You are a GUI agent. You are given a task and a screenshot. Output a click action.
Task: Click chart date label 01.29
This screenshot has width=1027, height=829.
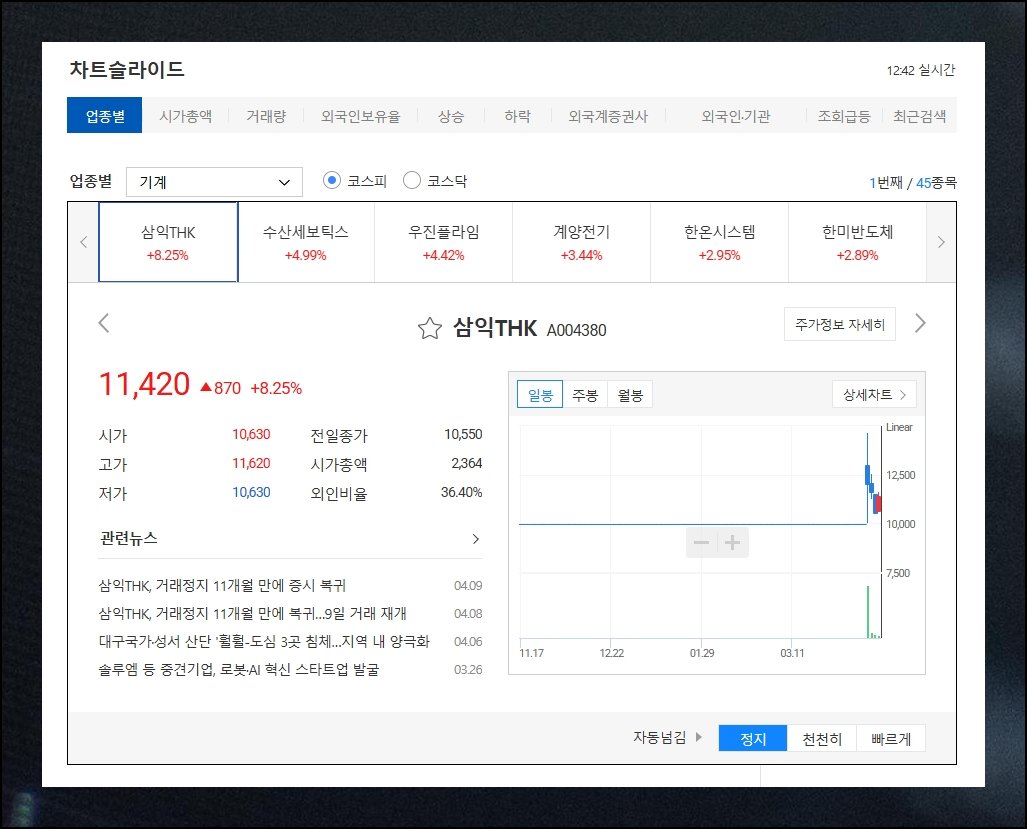point(701,653)
